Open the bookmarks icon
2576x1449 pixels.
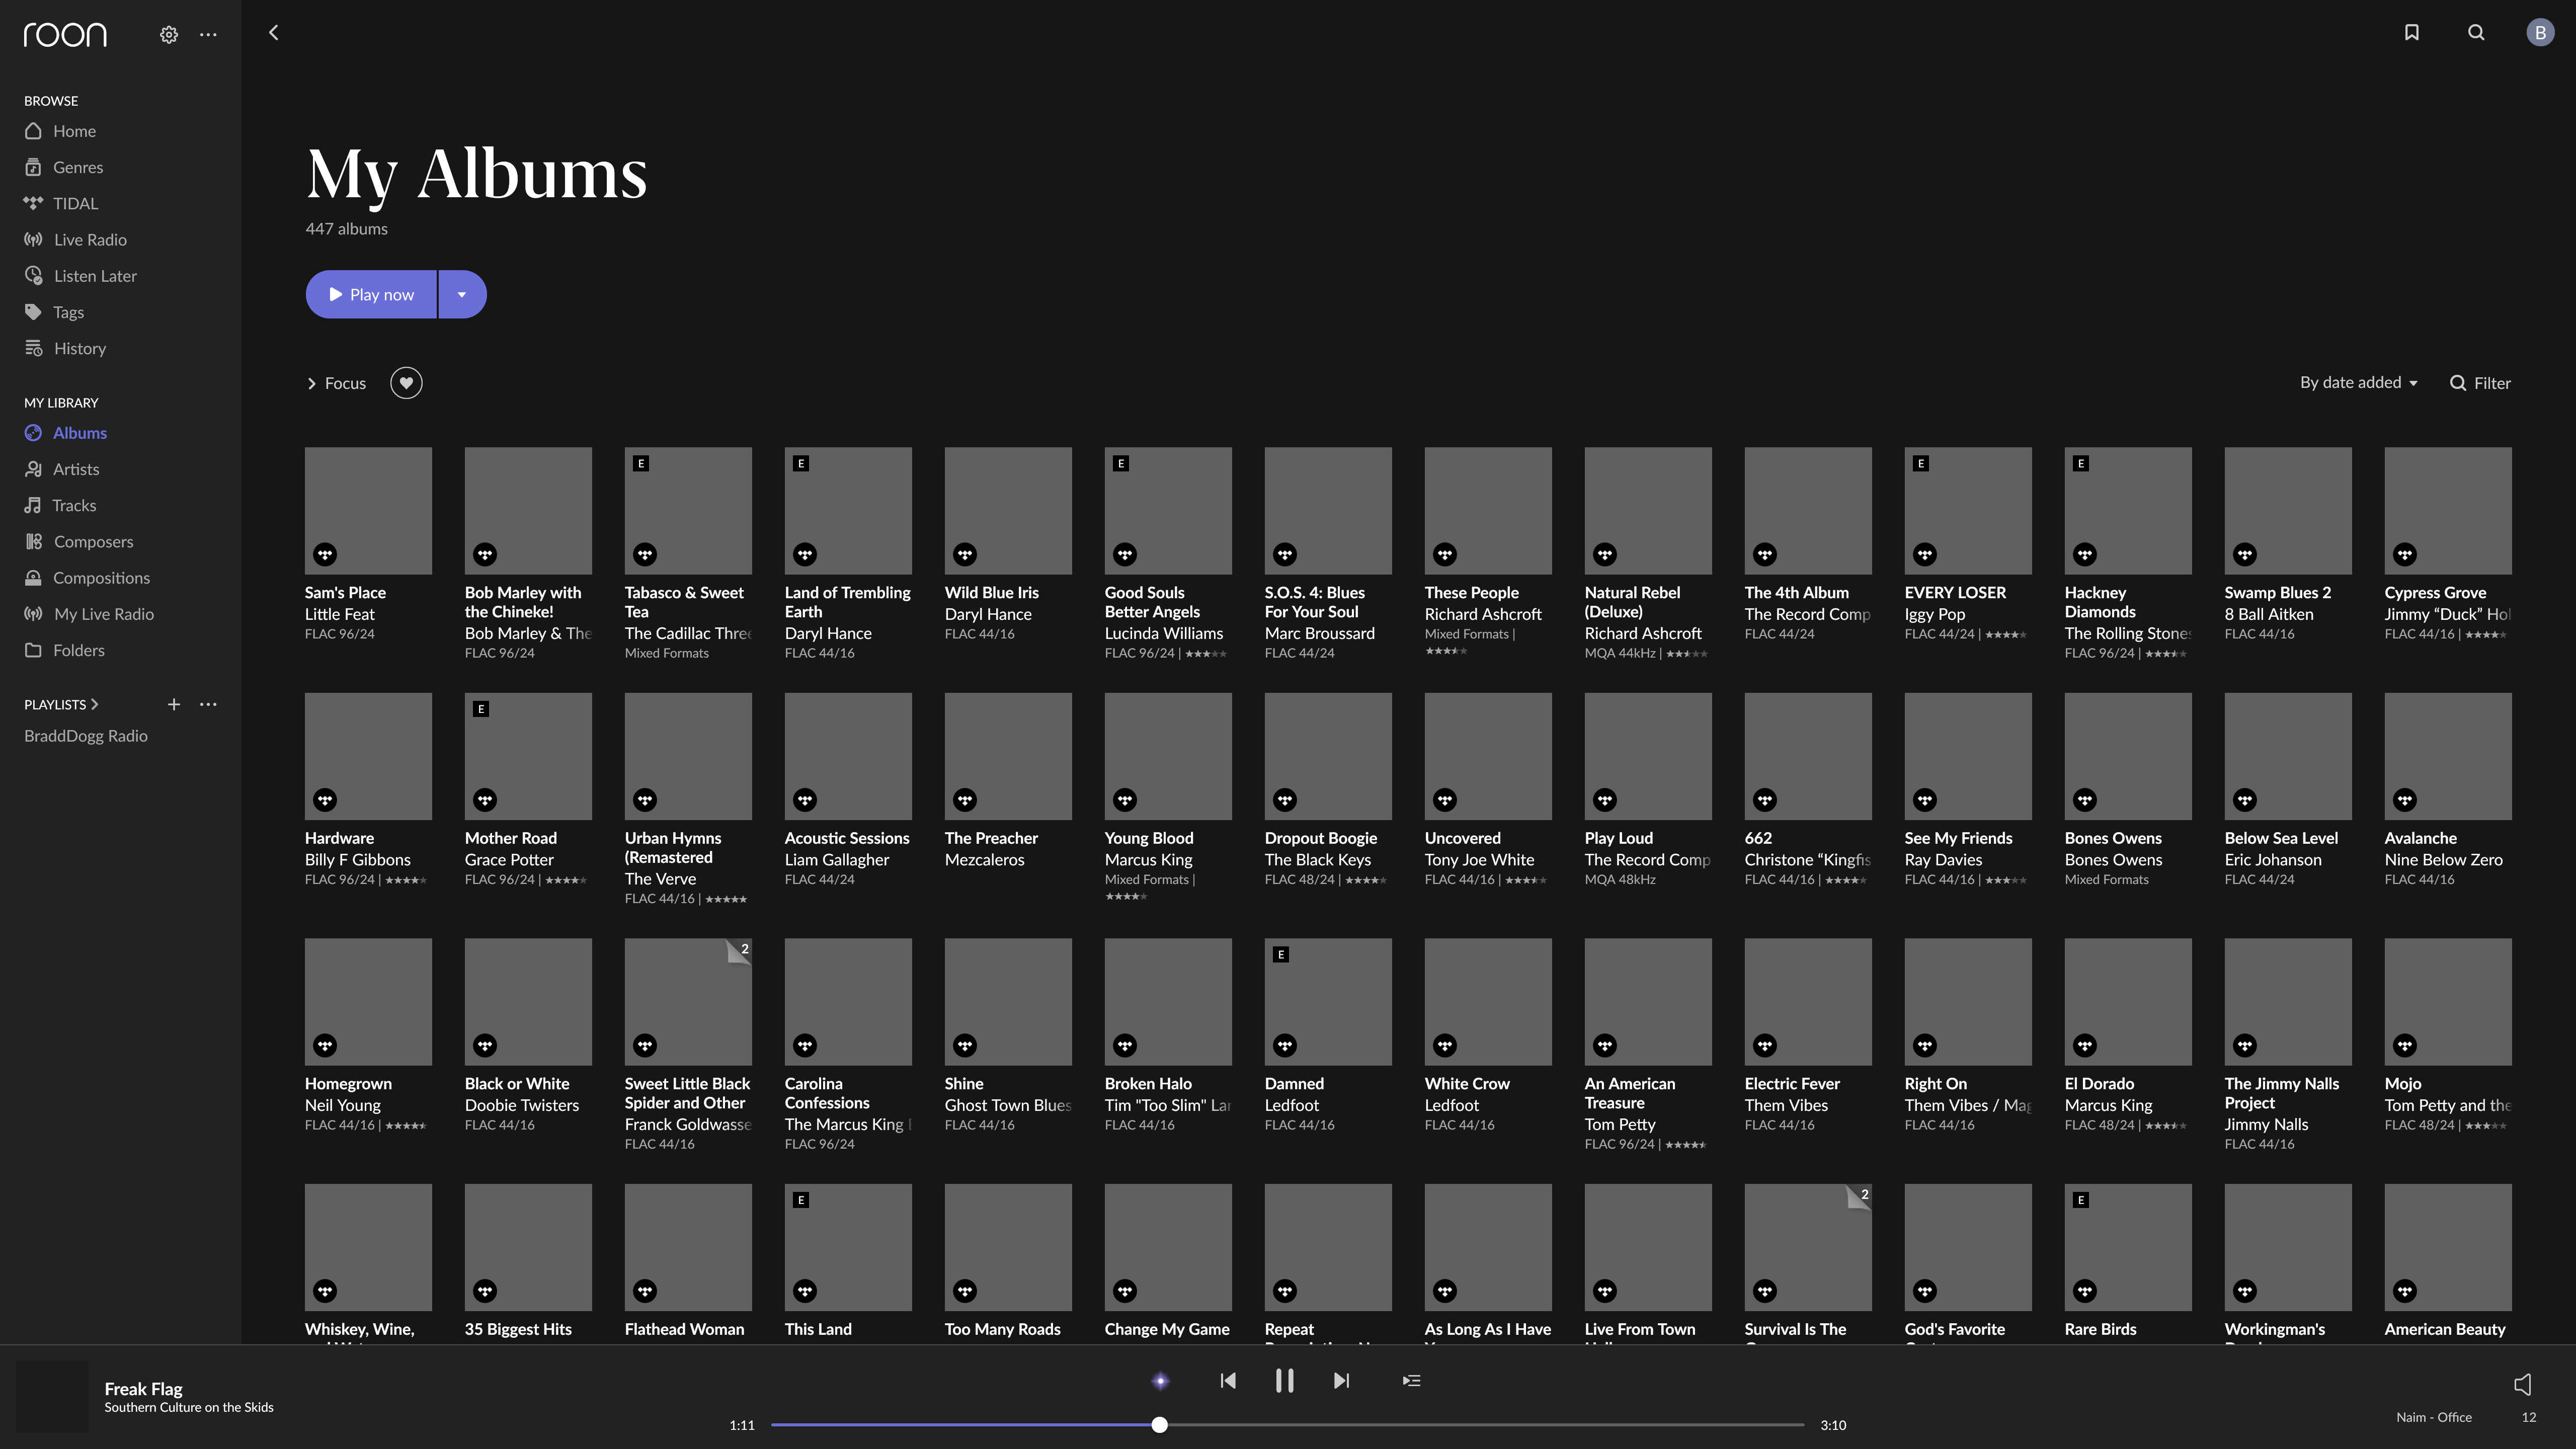point(2411,33)
